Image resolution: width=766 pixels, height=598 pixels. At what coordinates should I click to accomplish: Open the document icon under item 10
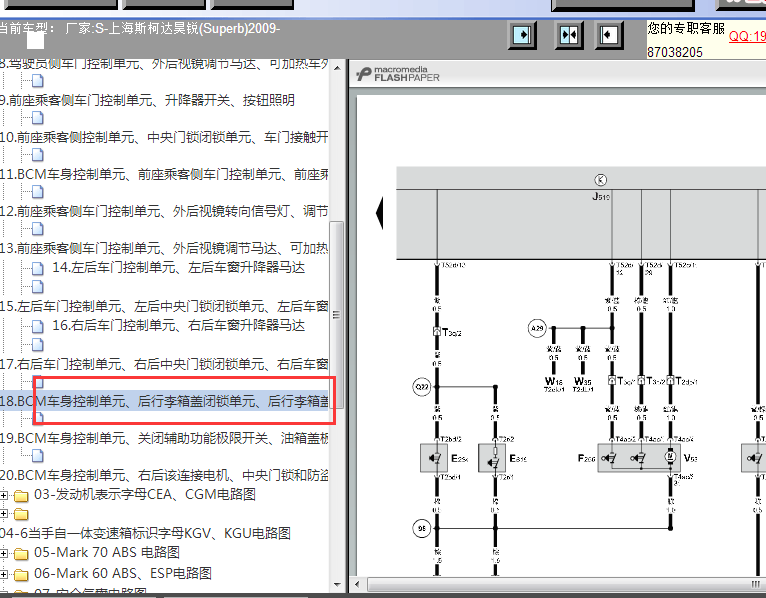click(x=38, y=155)
